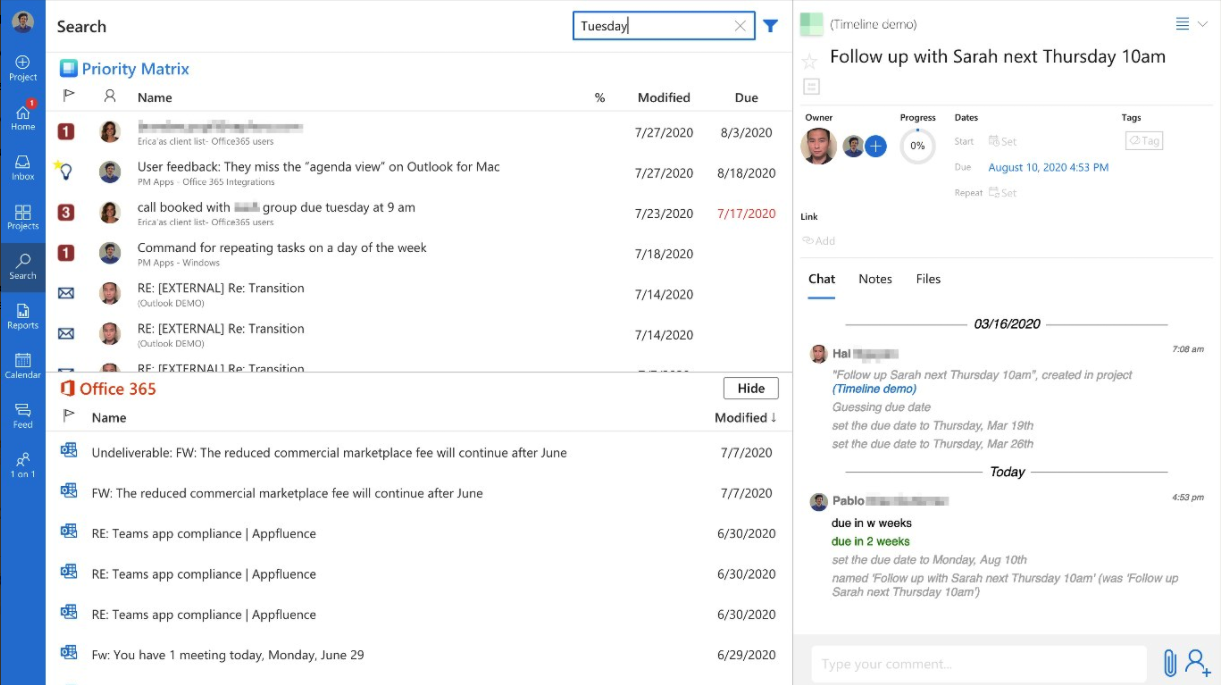Open the Feed section in the sidebar
Screen dimensions: 1221x685
click(x=22, y=414)
